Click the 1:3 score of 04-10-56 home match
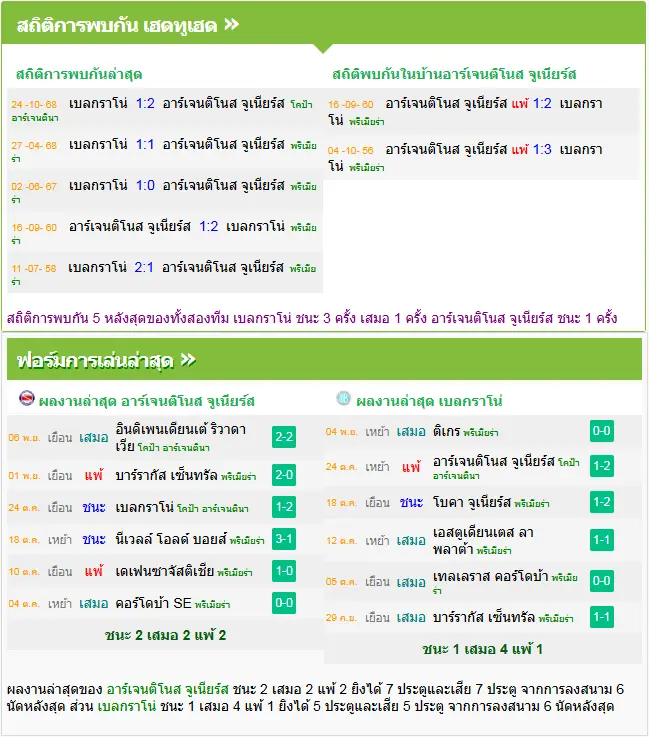This screenshot has width=649, height=737. point(542,149)
